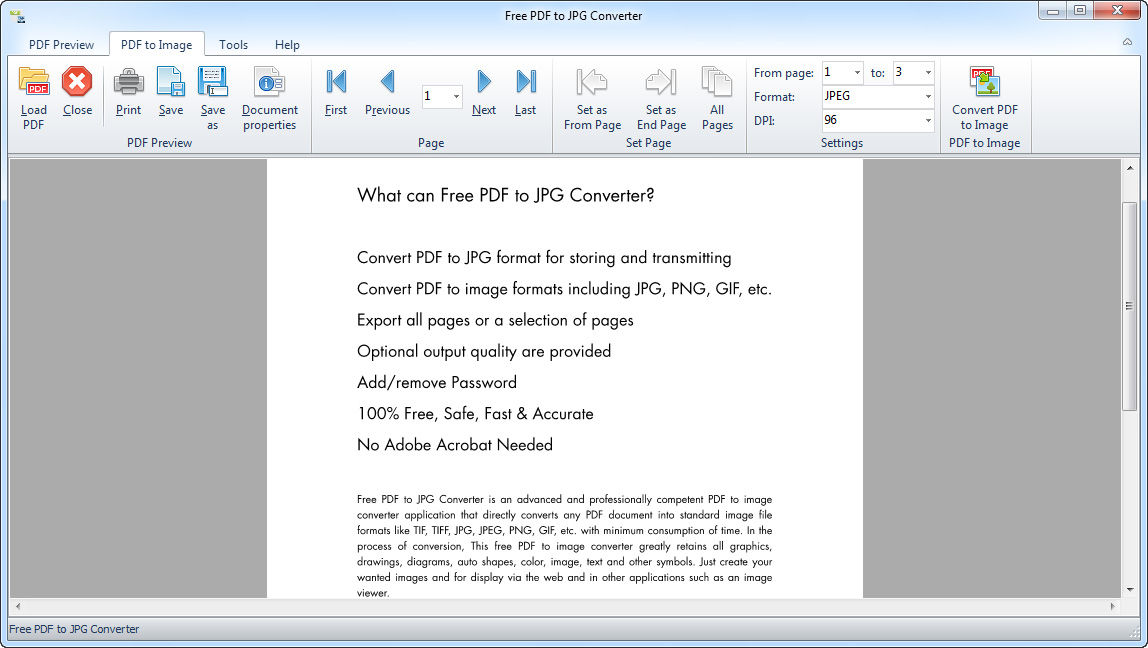Click Set as End Page icon

[x=660, y=81]
